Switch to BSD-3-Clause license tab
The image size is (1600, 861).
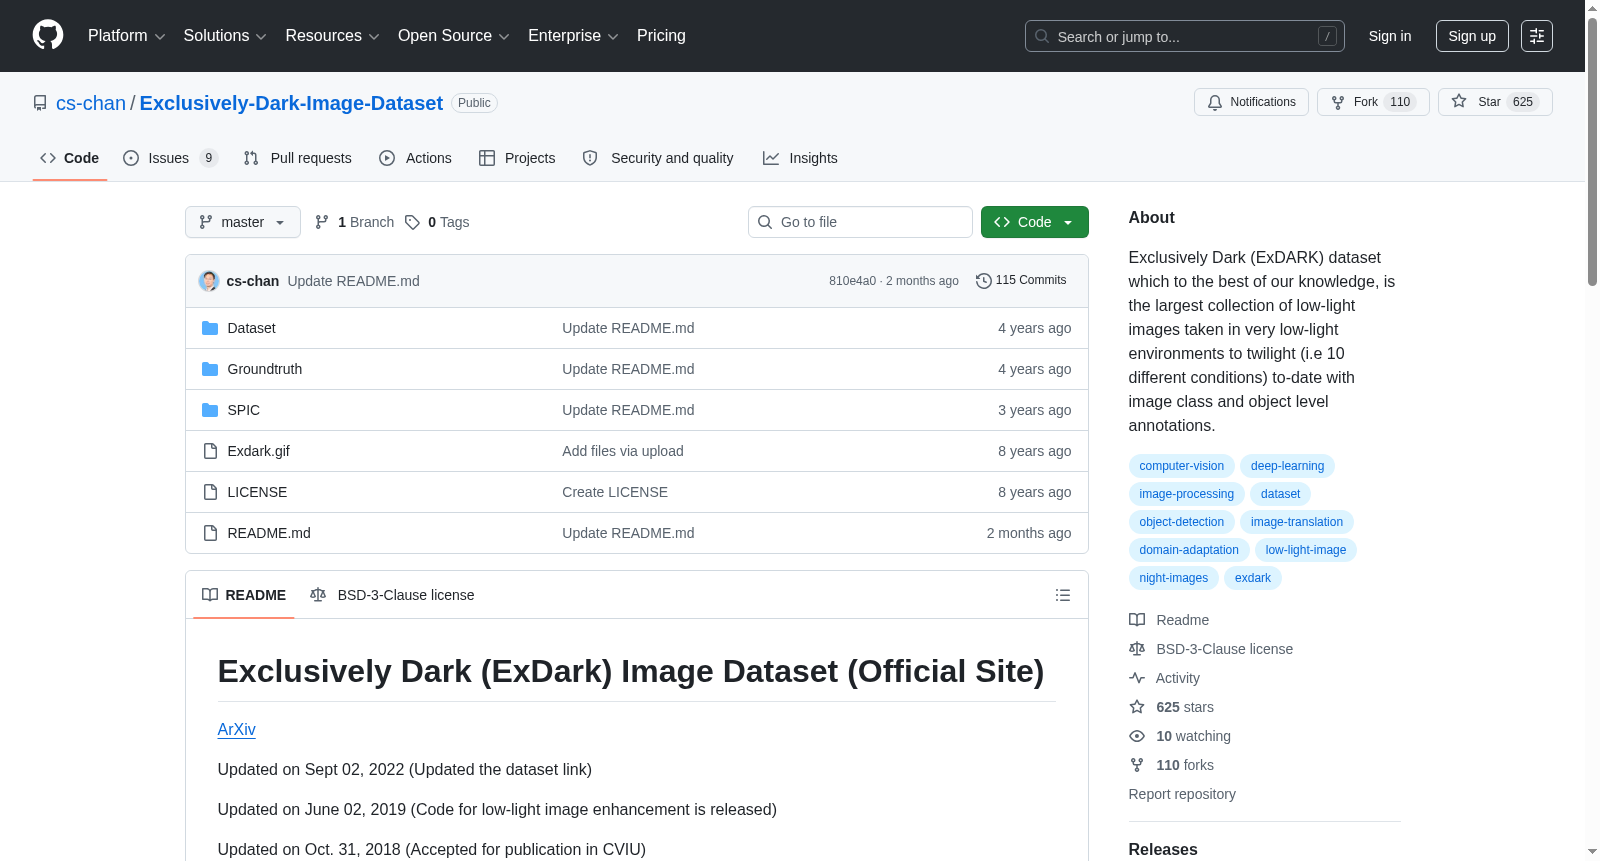click(x=392, y=595)
